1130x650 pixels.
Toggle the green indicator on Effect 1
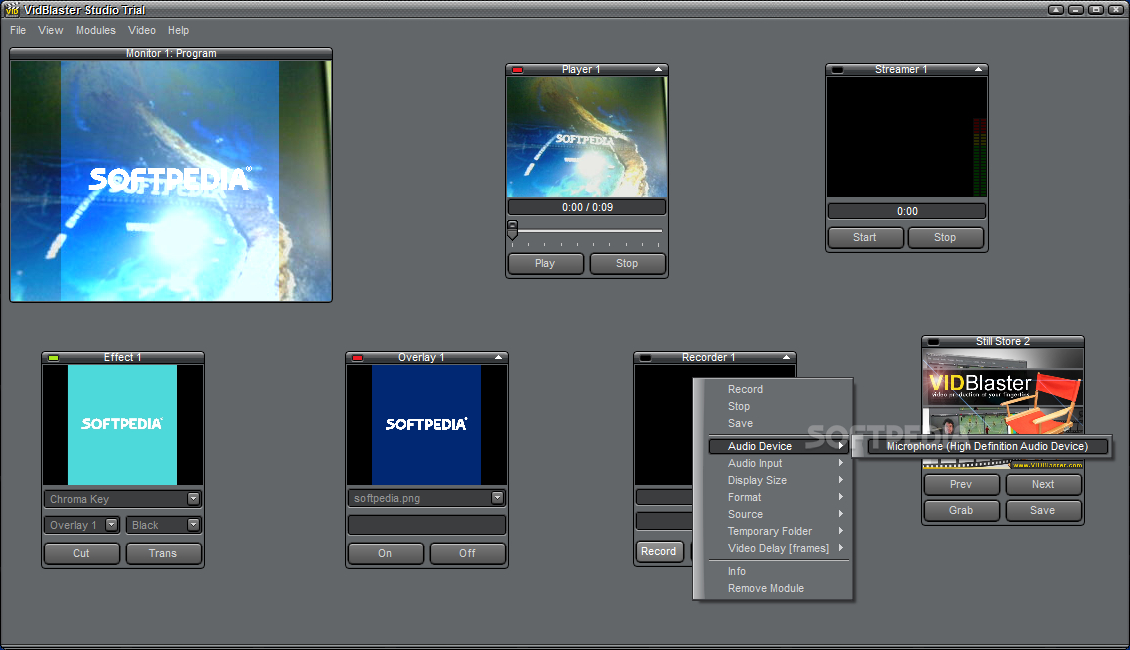pos(53,358)
